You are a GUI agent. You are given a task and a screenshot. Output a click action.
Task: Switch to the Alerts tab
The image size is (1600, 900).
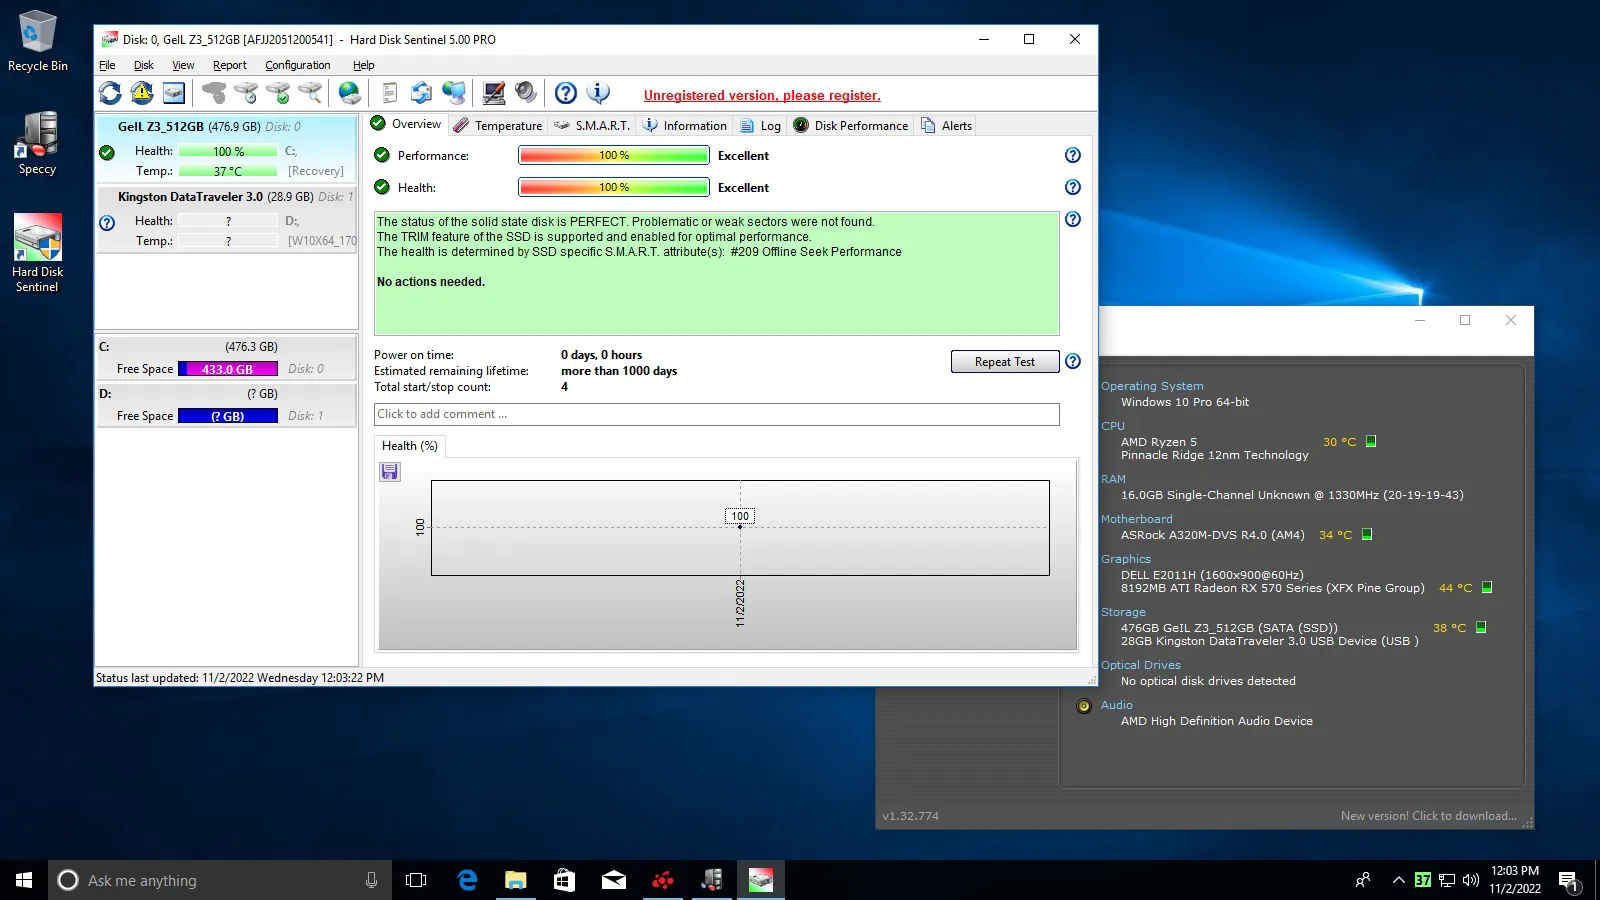[946, 125]
